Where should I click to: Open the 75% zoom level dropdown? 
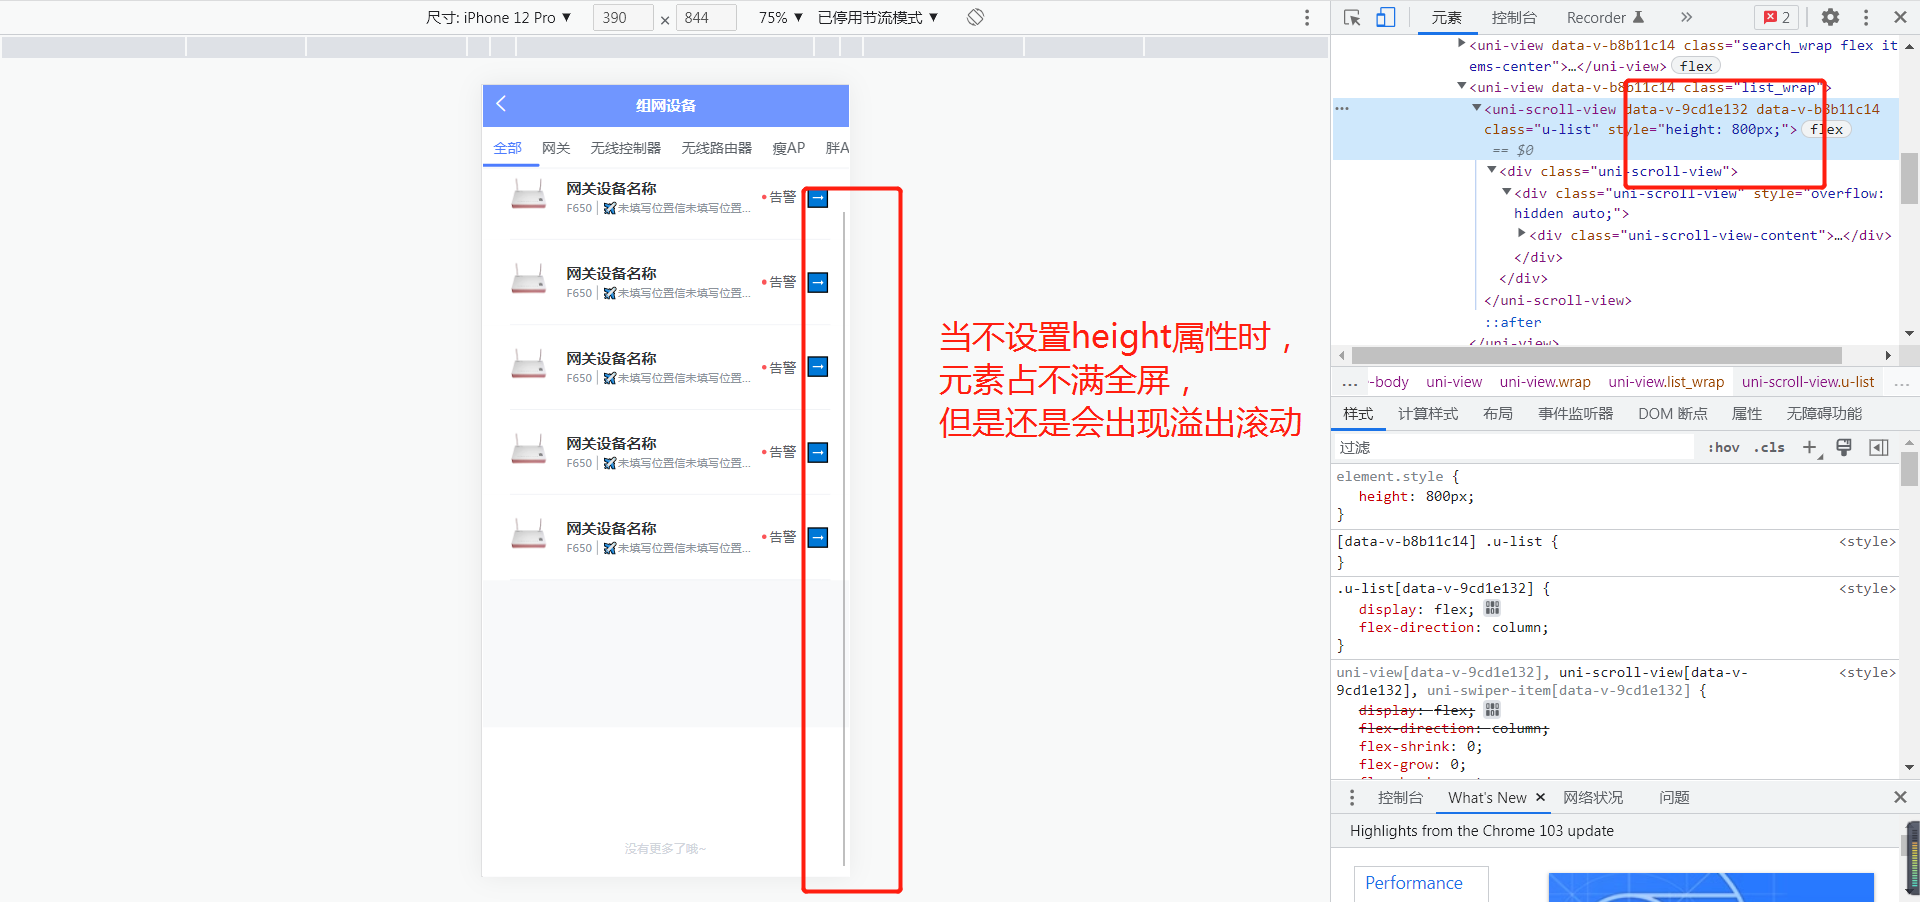point(779,17)
